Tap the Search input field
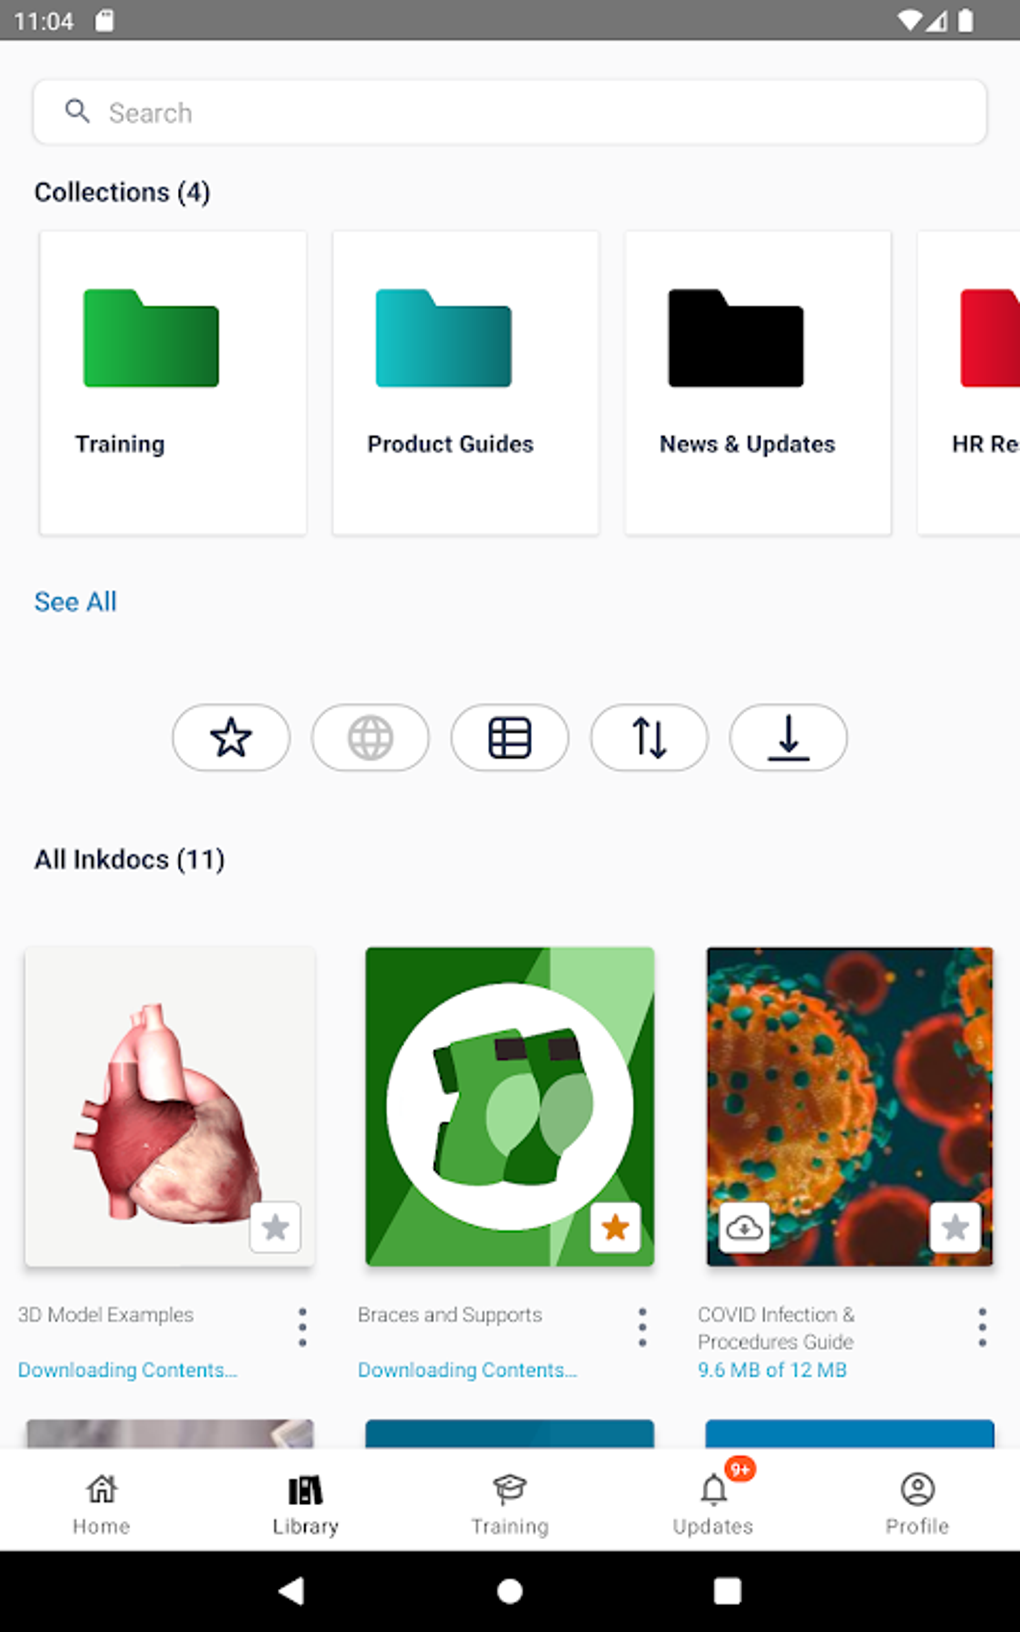 510,113
